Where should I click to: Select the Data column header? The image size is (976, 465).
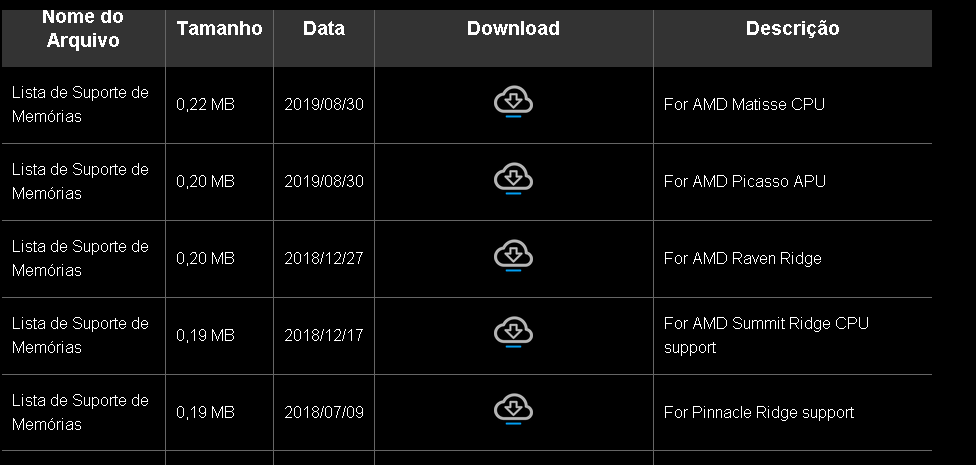324,29
